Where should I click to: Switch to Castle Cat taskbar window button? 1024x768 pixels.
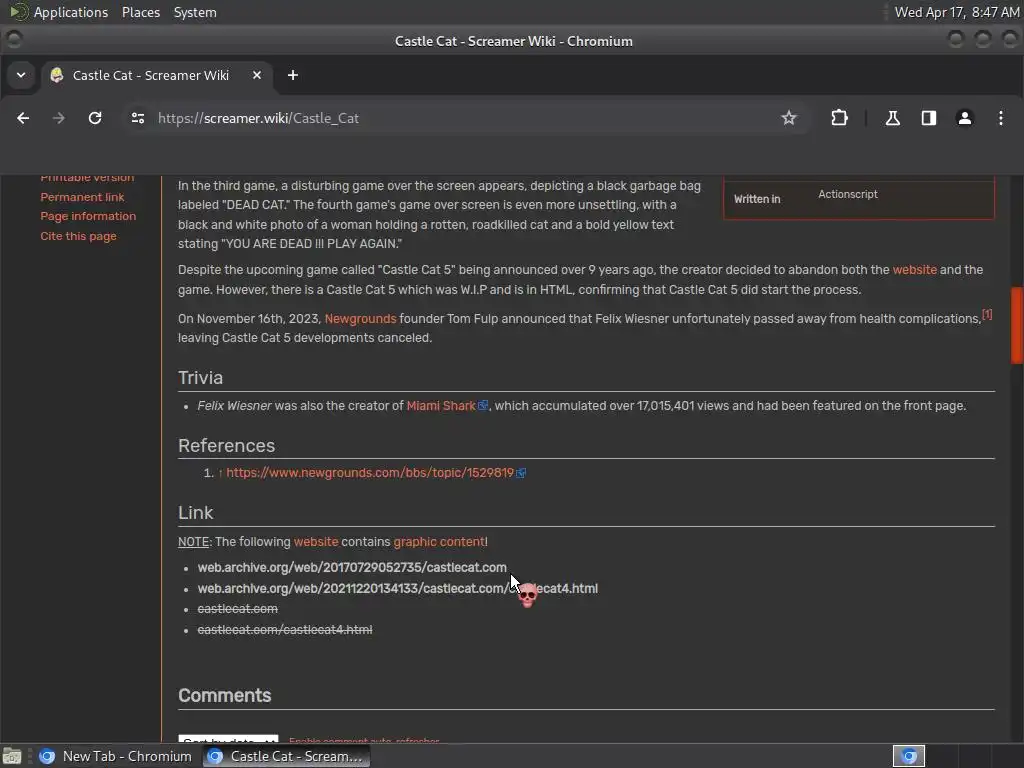point(286,756)
